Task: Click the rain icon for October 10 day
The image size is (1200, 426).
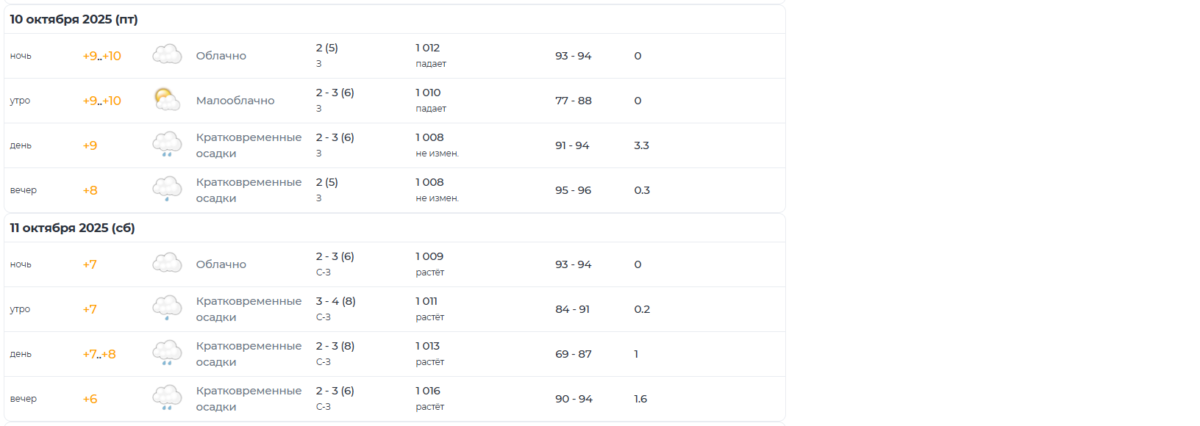Action: (x=166, y=145)
